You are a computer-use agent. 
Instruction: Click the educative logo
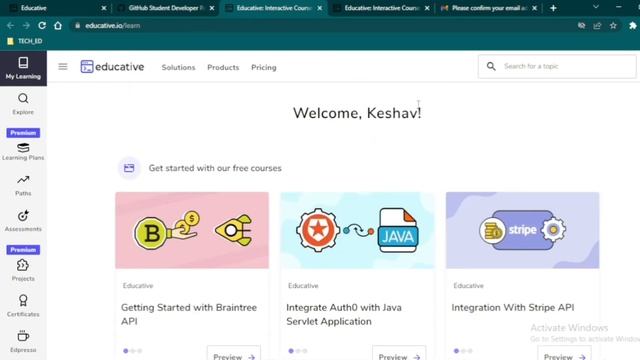point(112,67)
